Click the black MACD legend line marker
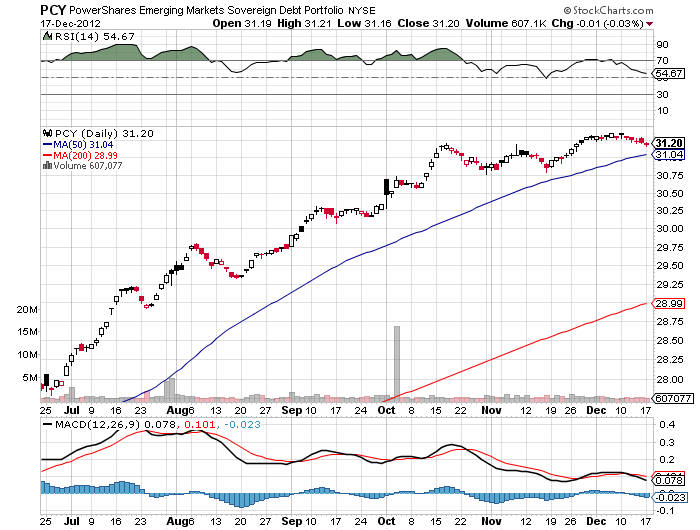This screenshot has width=700, height=530. pos(47,424)
